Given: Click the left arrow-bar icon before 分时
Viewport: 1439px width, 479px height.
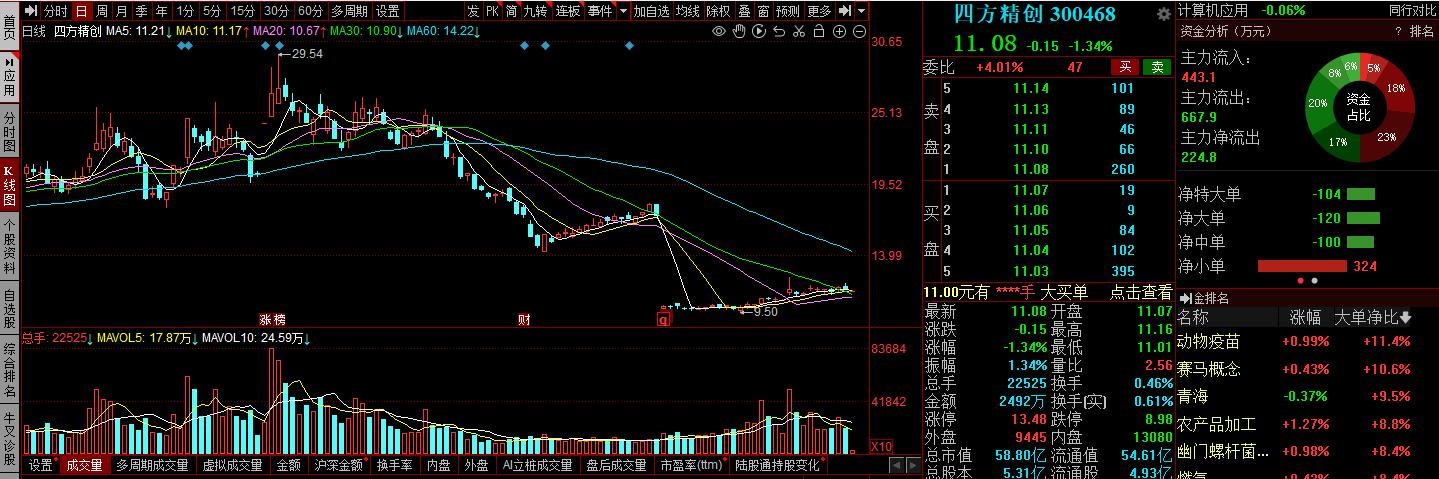Looking at the screenshot, I should point(32,11).
